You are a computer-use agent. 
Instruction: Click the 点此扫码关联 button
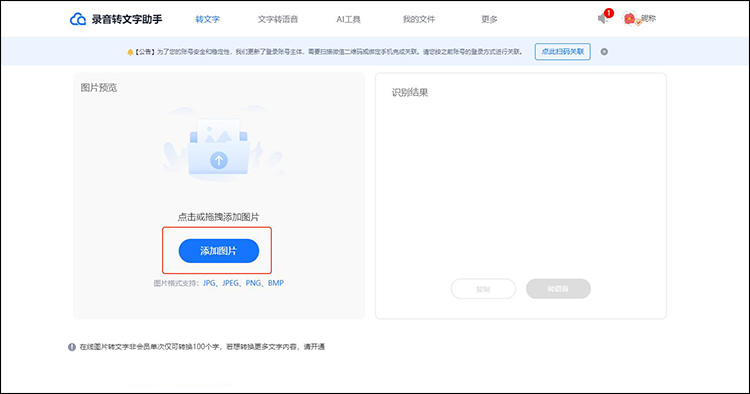pyautogui.click(x=562, y=52)
